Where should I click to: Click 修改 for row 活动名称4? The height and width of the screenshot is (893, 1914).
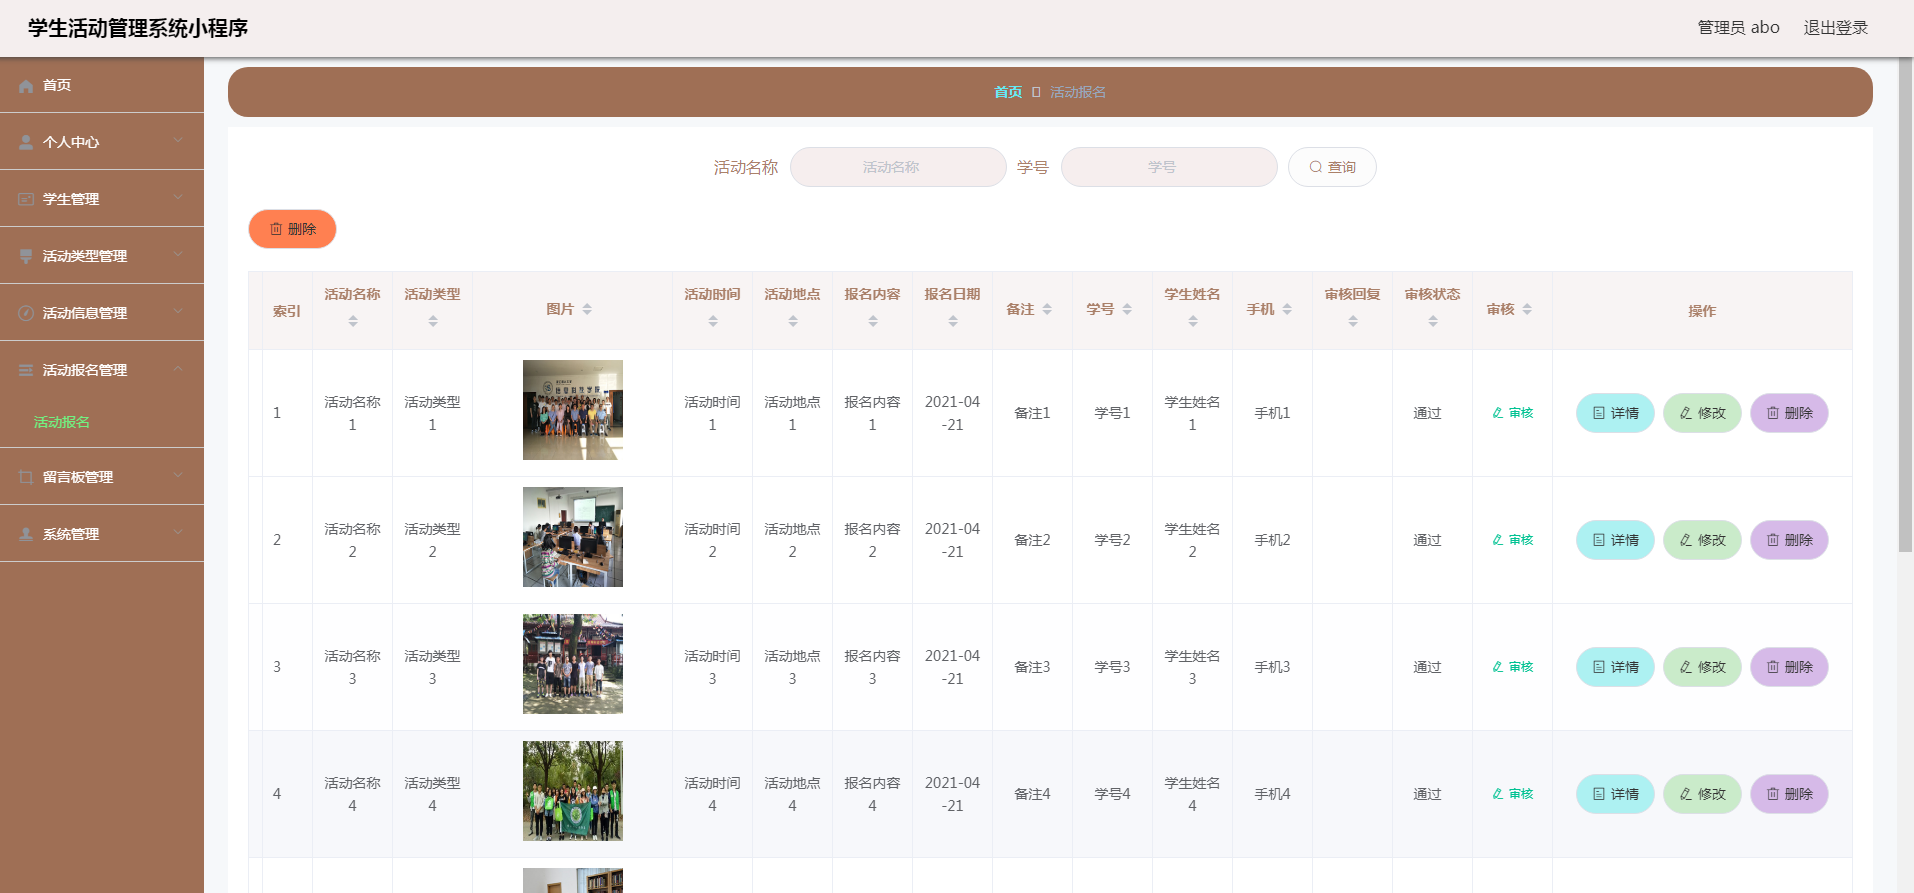(1702, 794)
